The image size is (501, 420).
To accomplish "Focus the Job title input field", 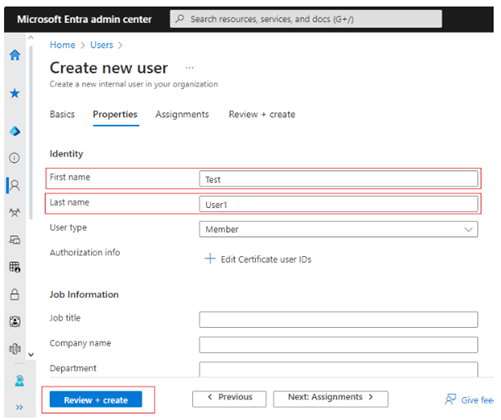I will coord(338,320).
